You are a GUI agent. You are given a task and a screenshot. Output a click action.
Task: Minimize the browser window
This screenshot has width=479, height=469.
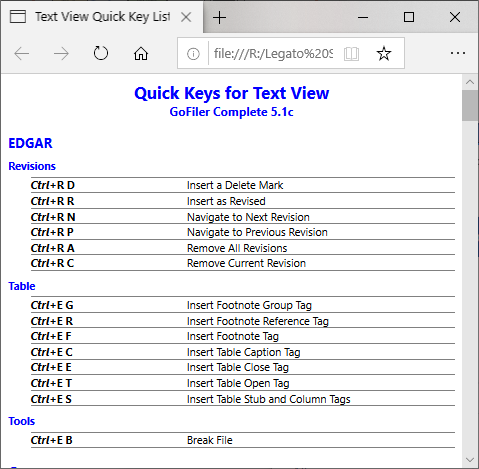click(363, 17)
